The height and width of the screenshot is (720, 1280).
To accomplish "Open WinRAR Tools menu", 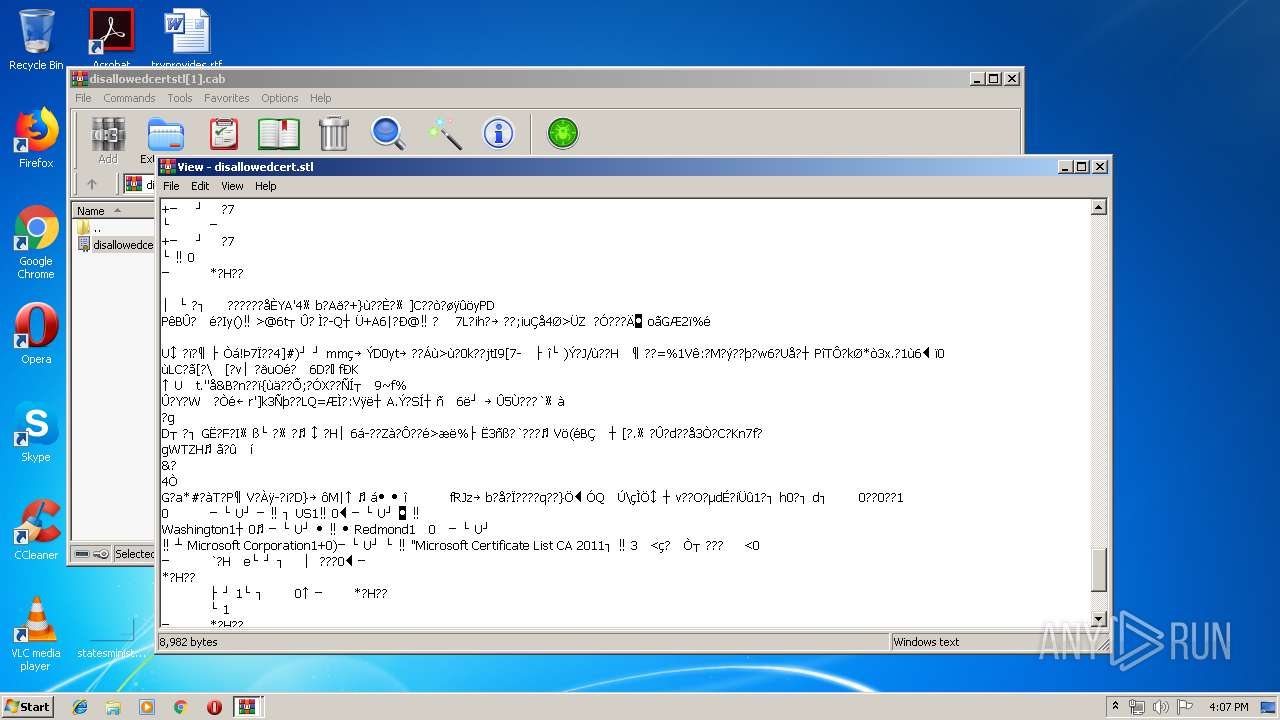I will pyautogui.click(x=180, y=98).
